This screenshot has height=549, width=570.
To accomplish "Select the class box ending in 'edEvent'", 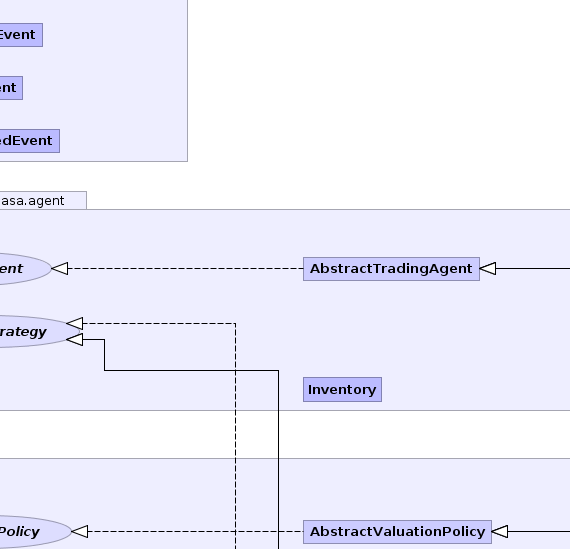I will click(x=30, y=141).
